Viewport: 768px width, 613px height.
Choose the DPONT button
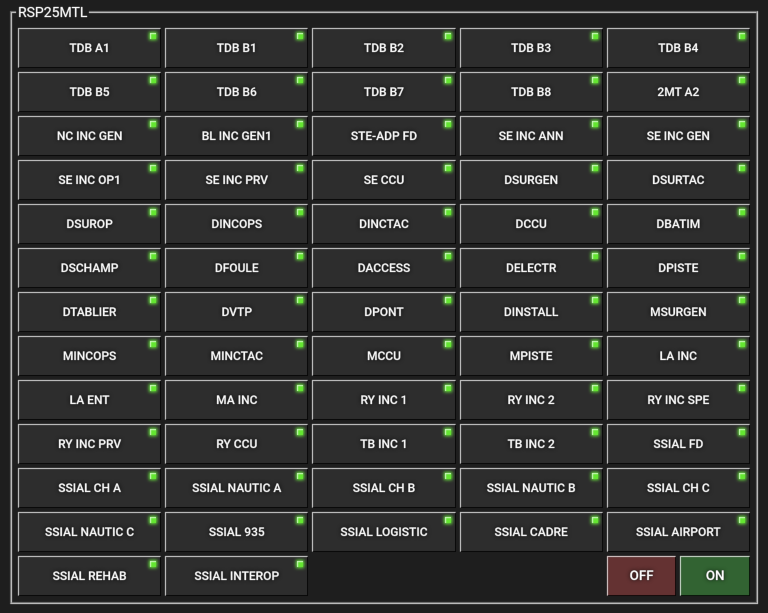click(384, 312)
